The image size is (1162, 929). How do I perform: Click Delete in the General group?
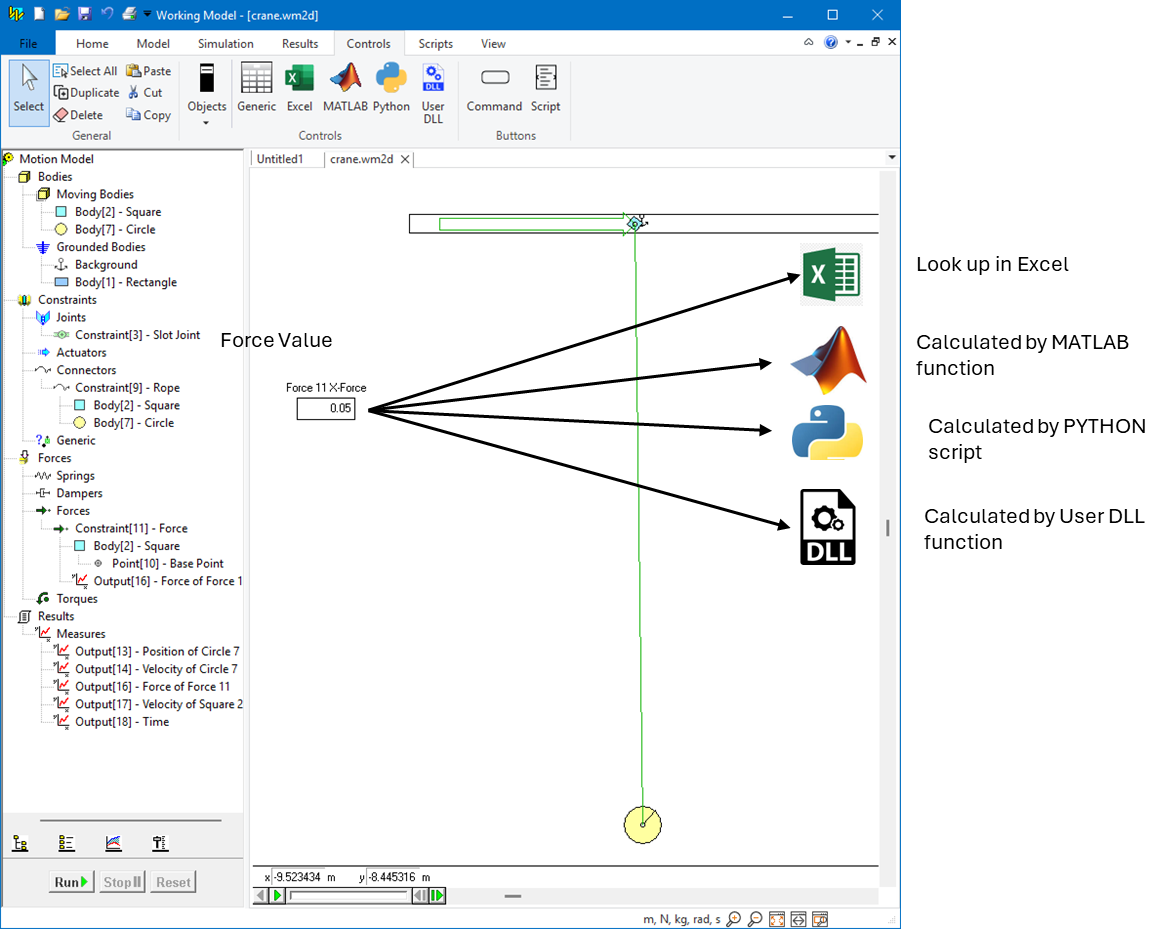pyautogui.click(x=79, y=115)
